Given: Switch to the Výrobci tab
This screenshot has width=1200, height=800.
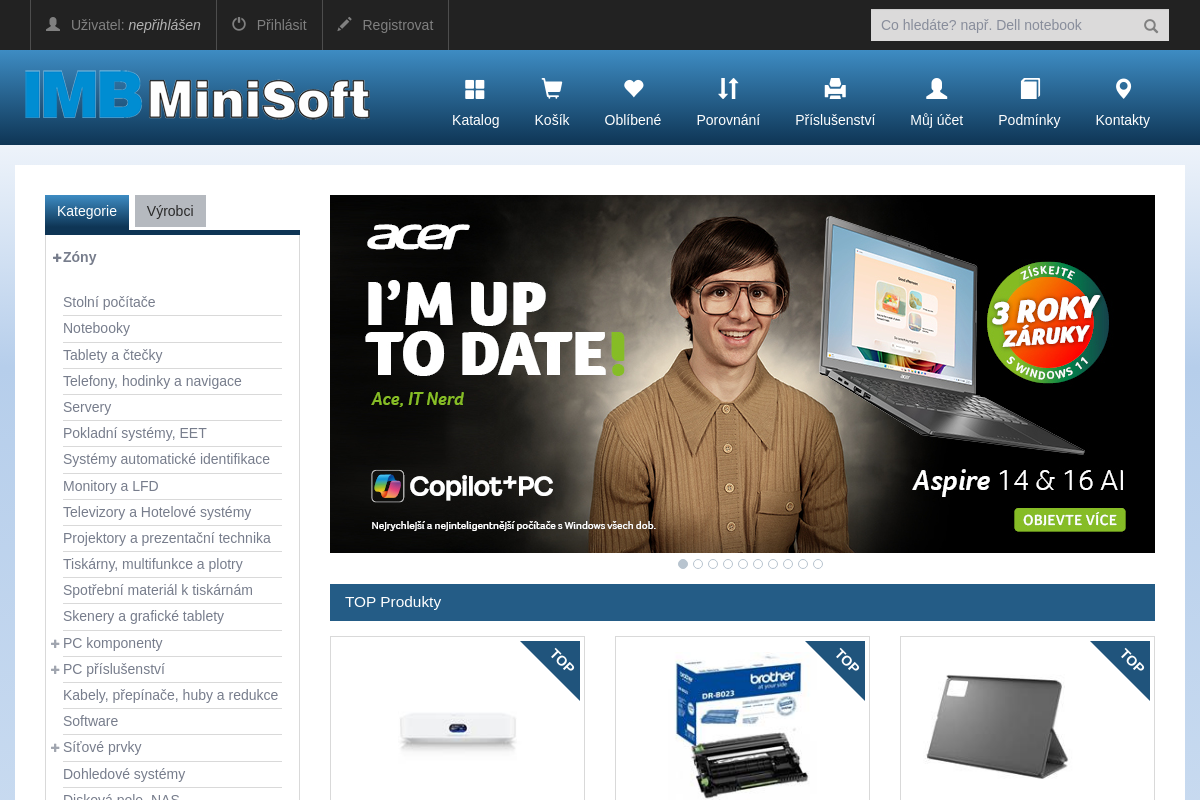Looking at the screenshot, I should [170, 211].
